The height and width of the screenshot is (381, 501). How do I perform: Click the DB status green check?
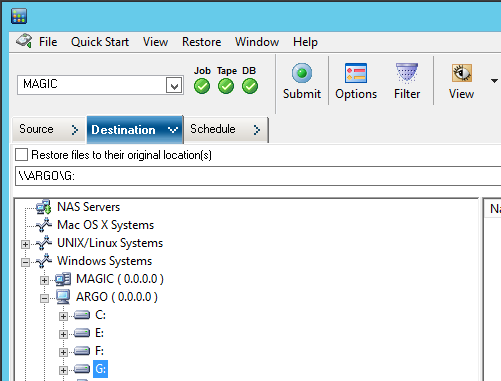tap(250, 86)
